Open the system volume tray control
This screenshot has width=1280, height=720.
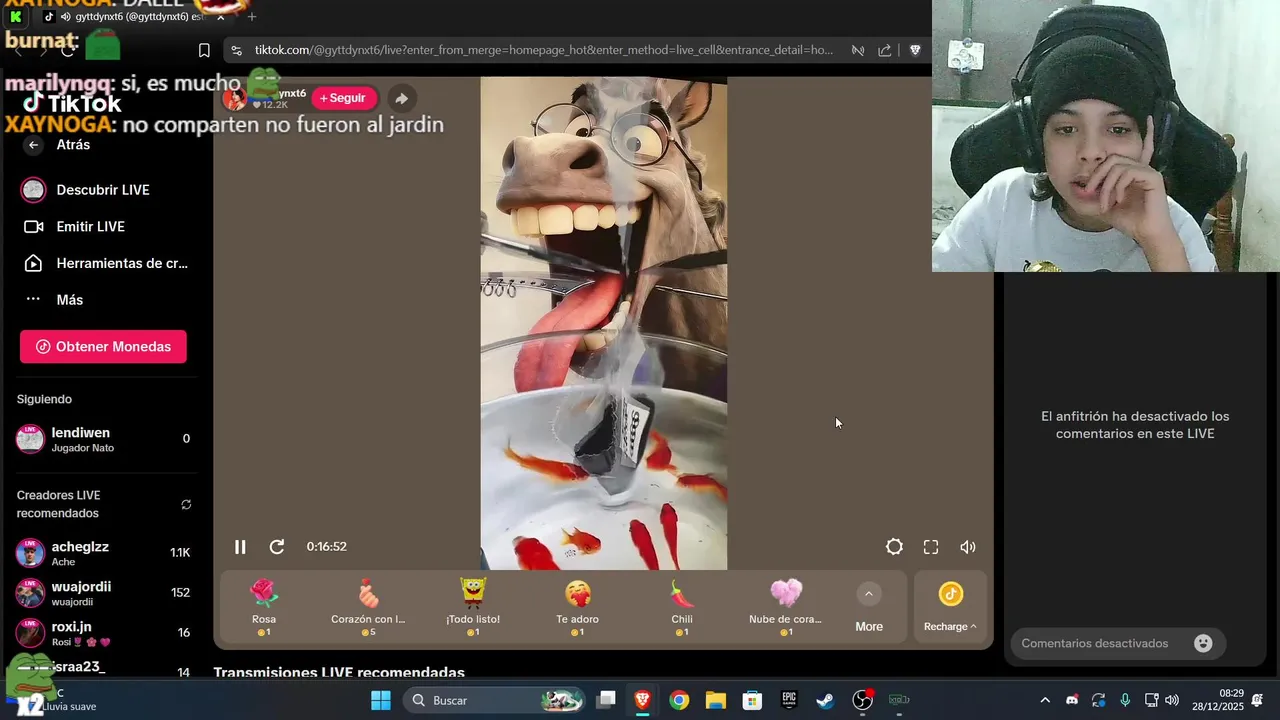click(1172, 700)
